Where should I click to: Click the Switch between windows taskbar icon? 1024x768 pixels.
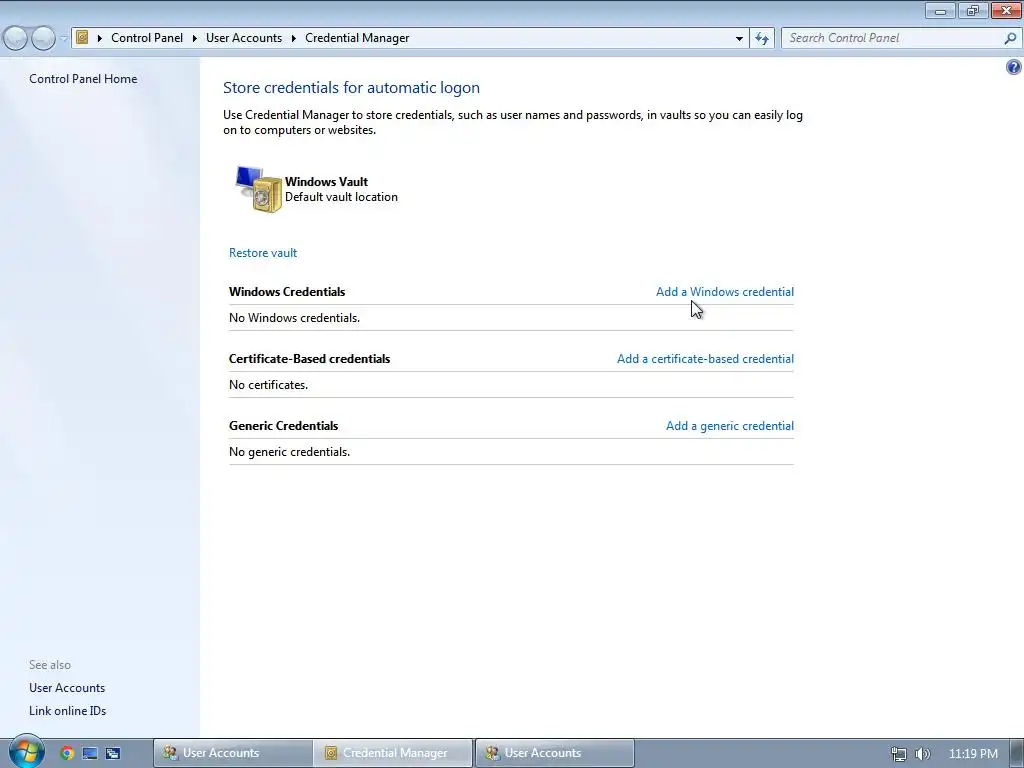click(x=113, y=753)
